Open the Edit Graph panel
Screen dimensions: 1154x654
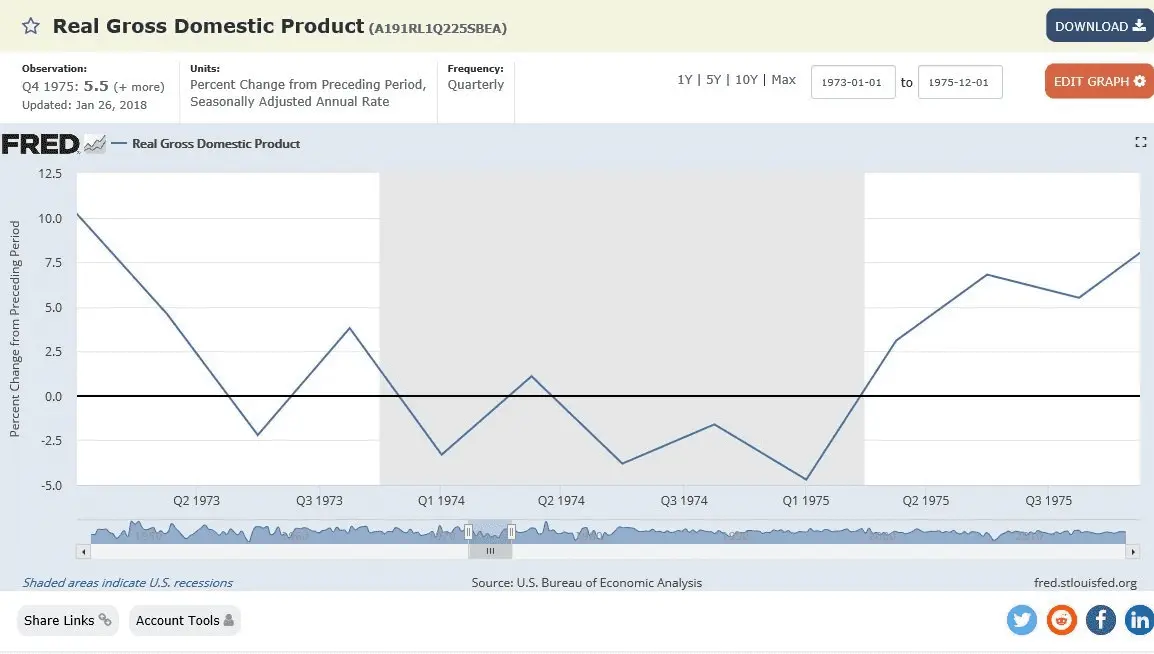click(x=1099, y=81)
